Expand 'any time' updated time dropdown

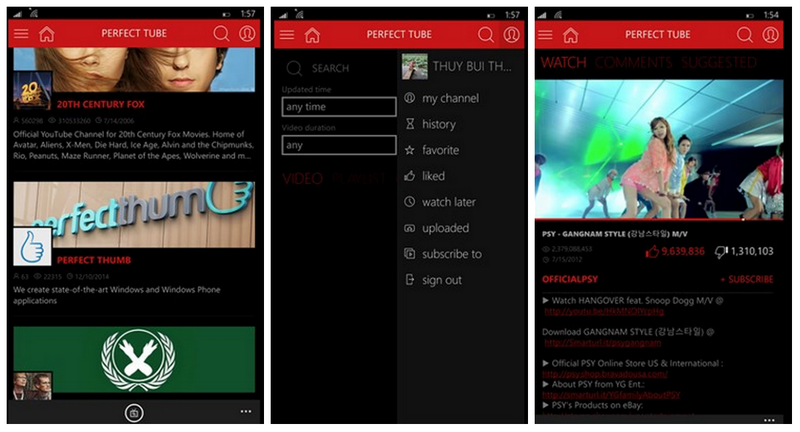[x=339, y=107]
